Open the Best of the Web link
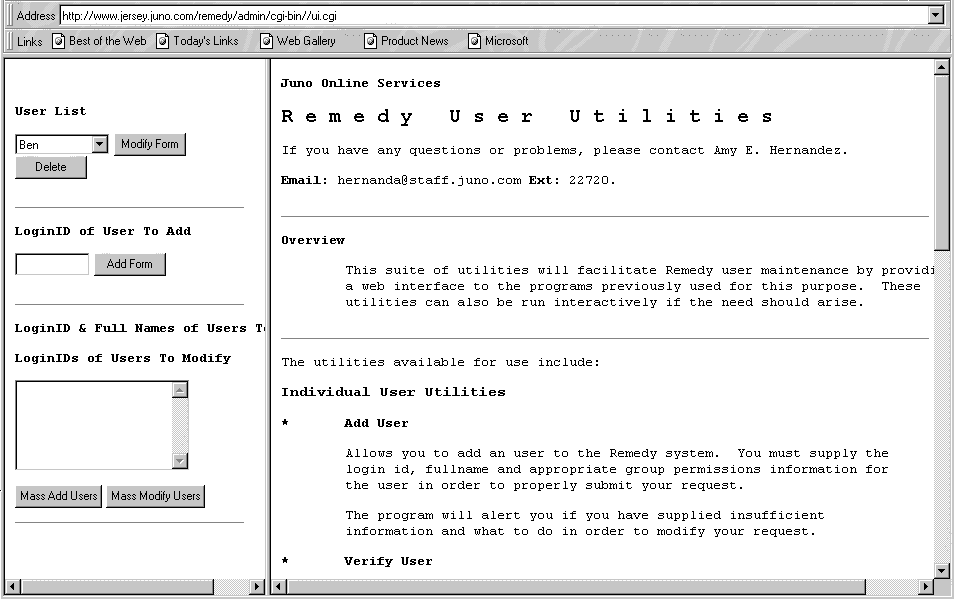 108,41
